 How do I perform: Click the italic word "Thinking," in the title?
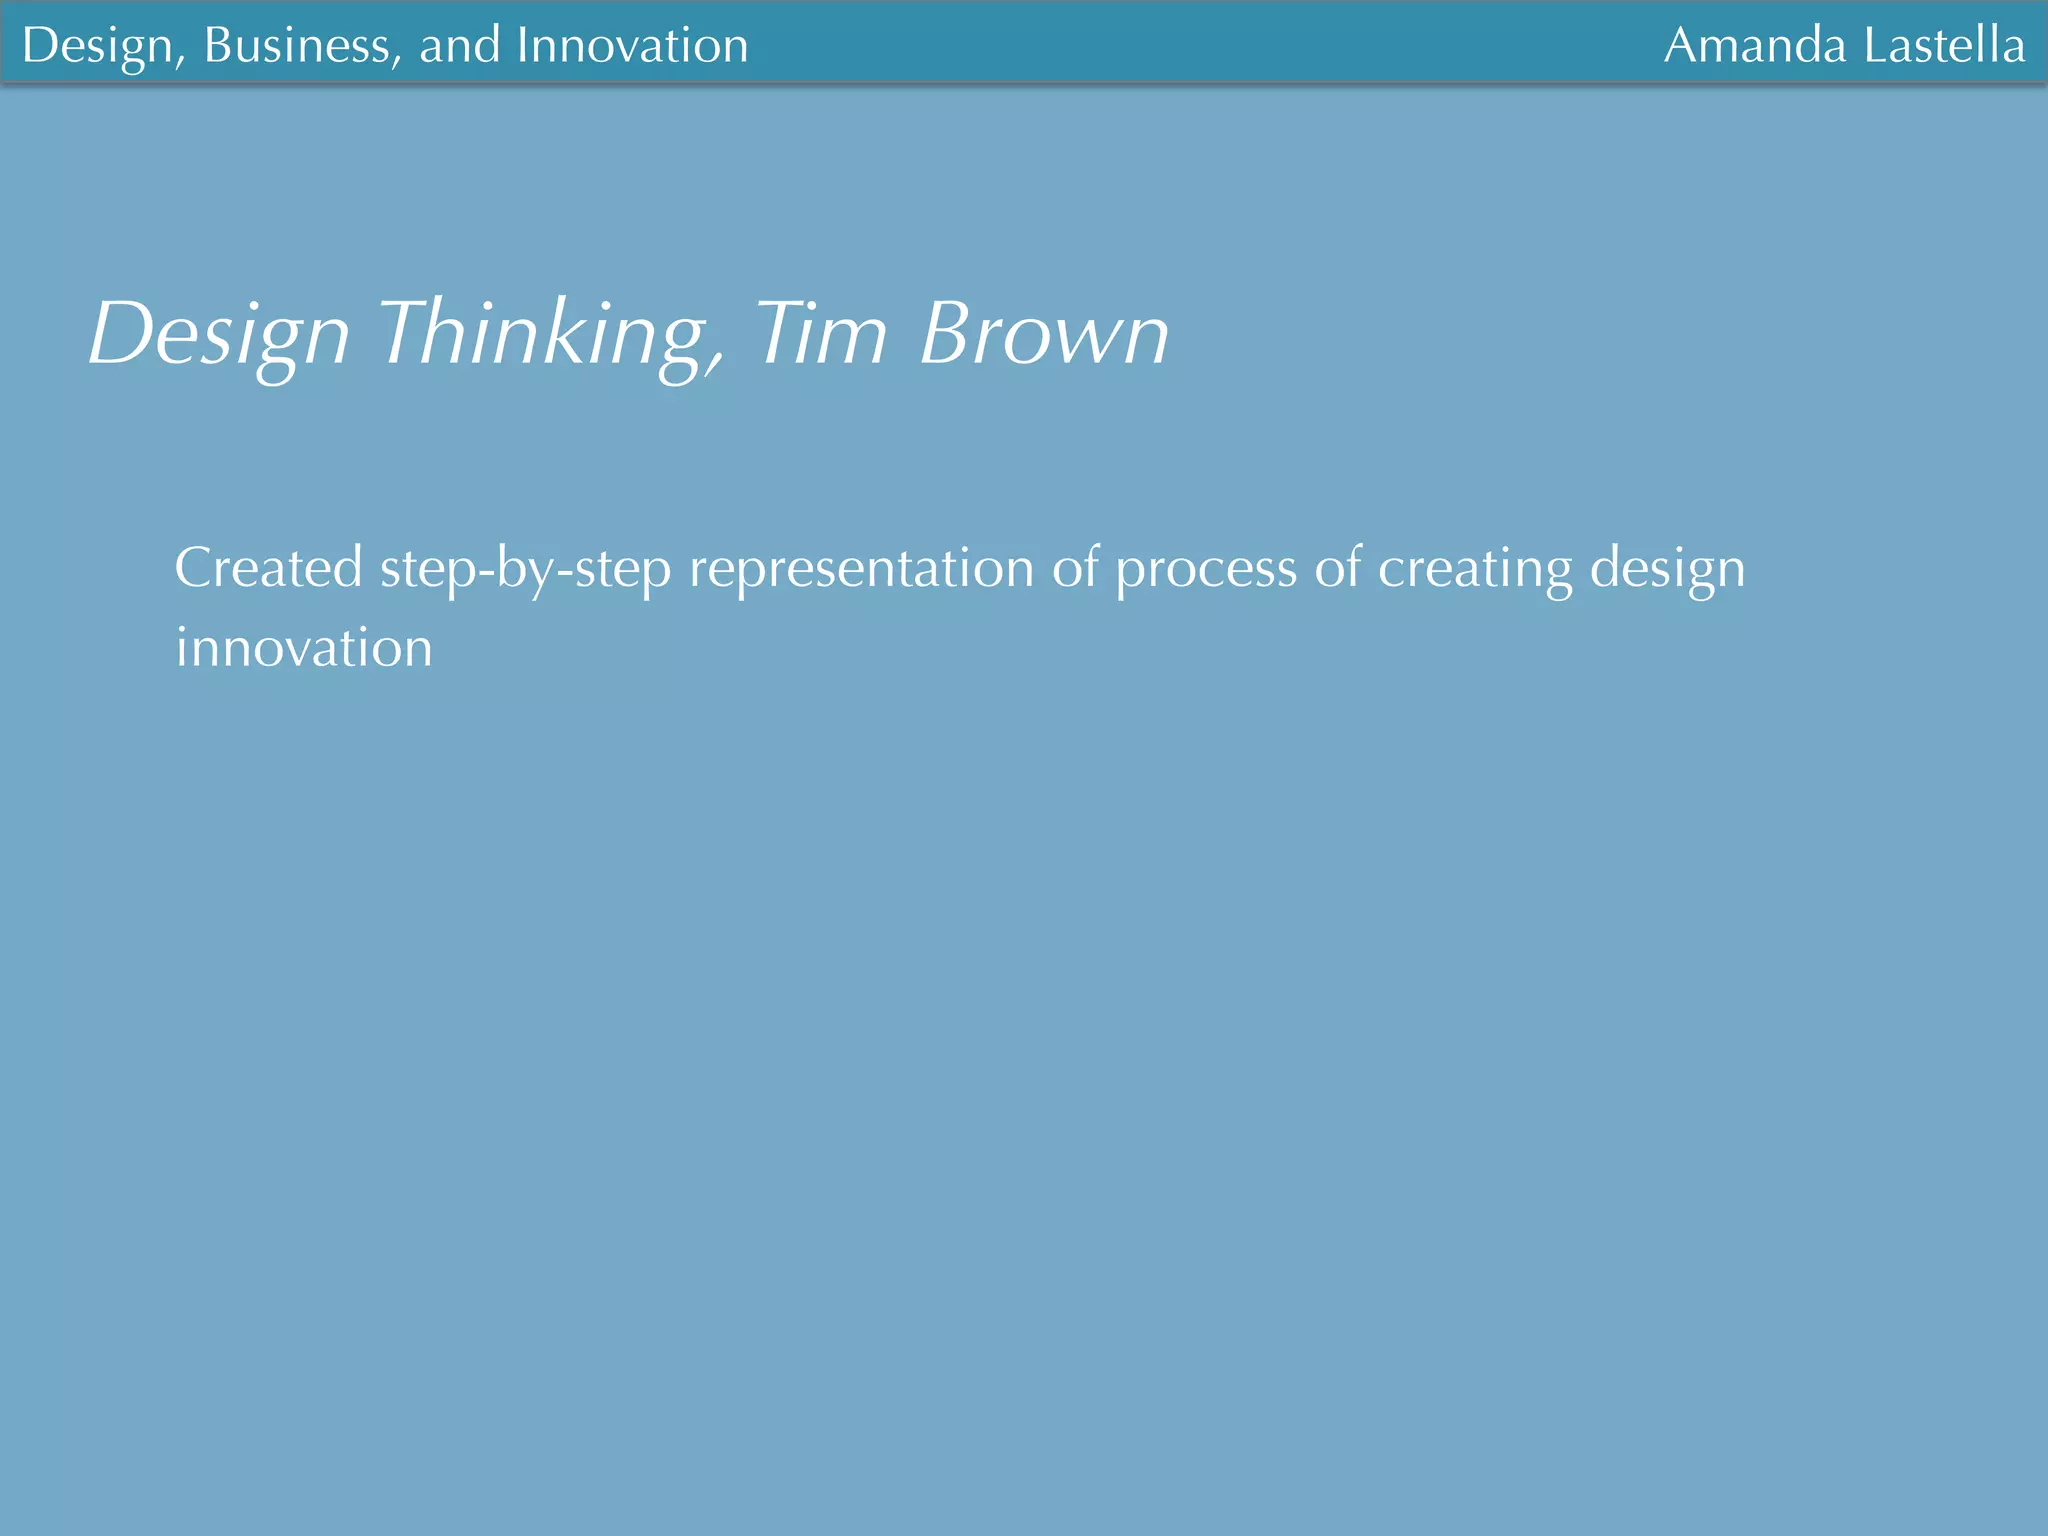coord(550,334)
